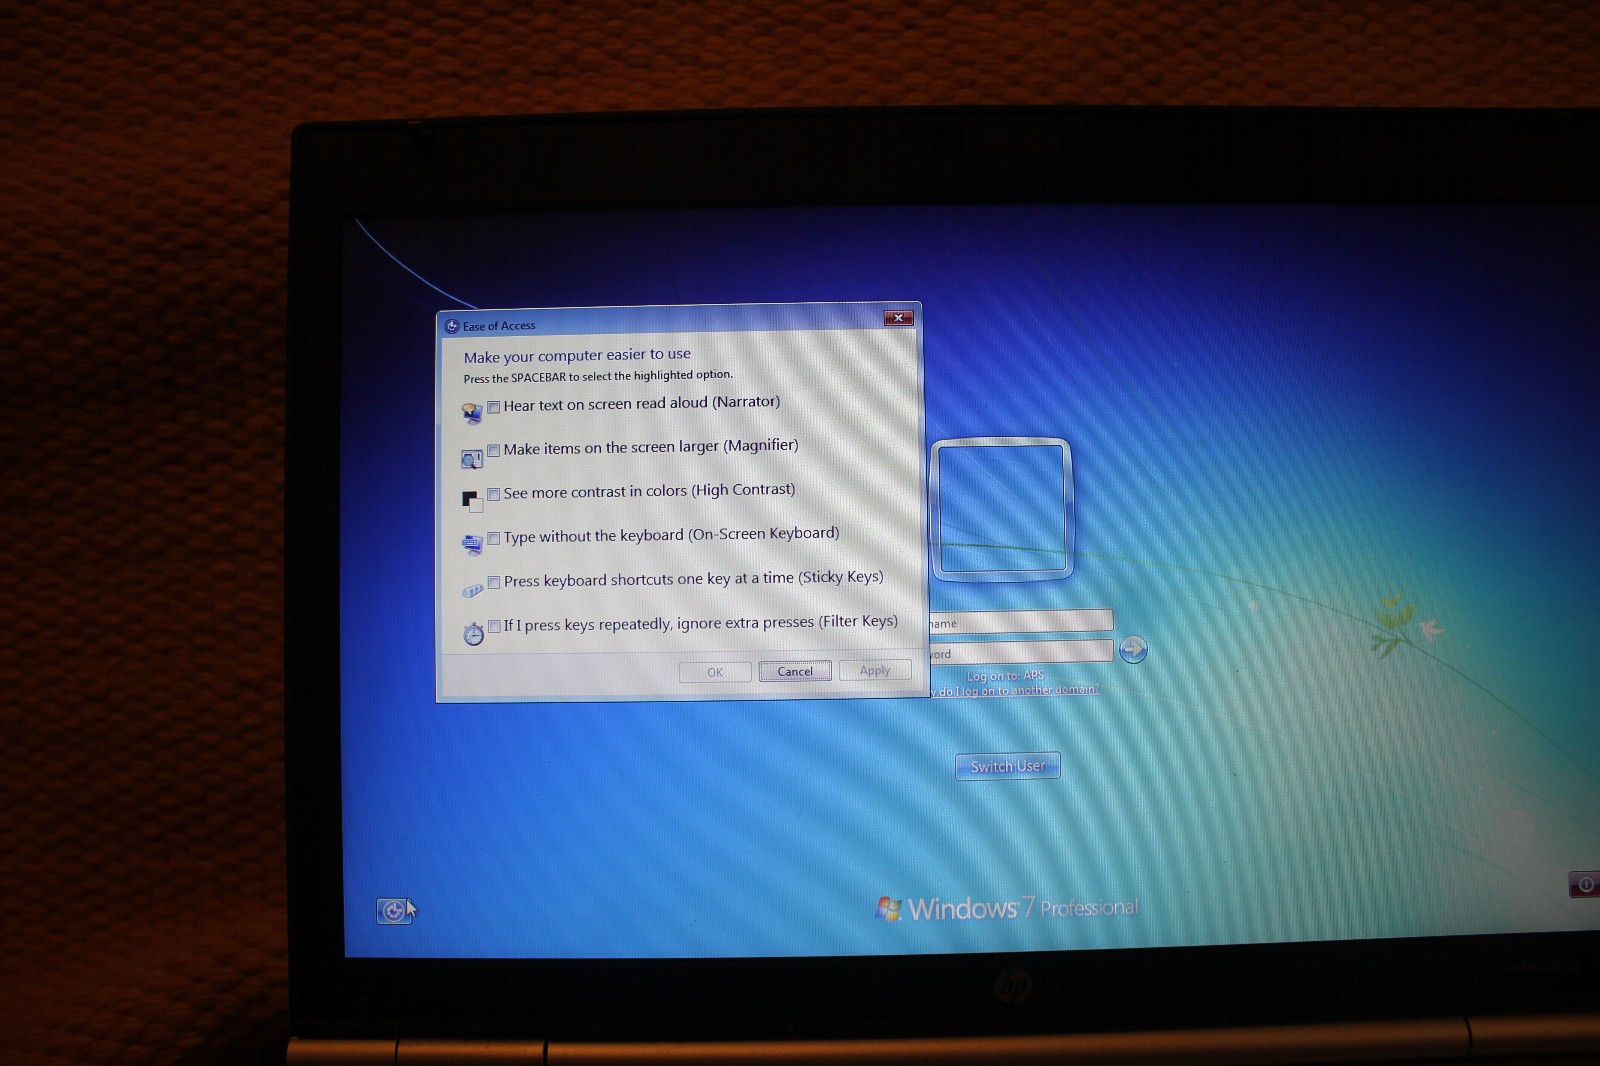Click the Ease of Access title bar icon
Screen dimensions: 1600x1066
click(452, 326)
